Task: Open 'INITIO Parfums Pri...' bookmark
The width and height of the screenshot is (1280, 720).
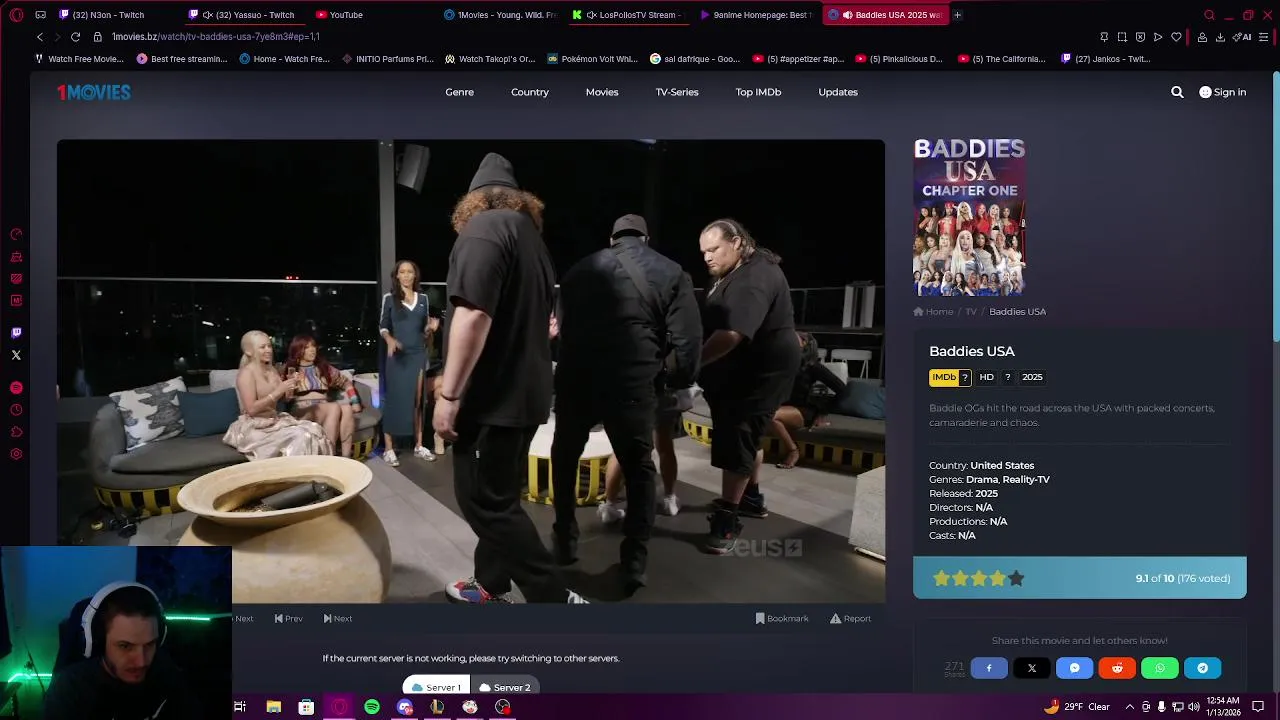Action: (388, 59)
